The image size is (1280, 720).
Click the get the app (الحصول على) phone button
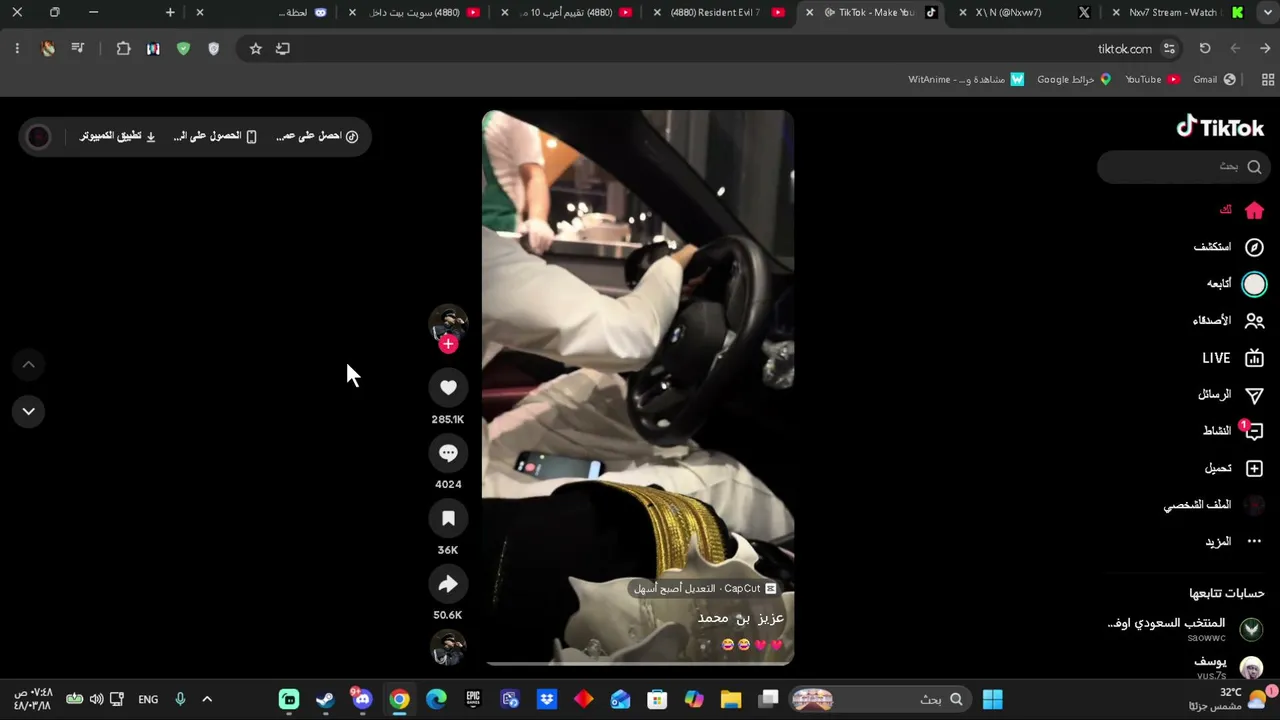click(215, 136)
